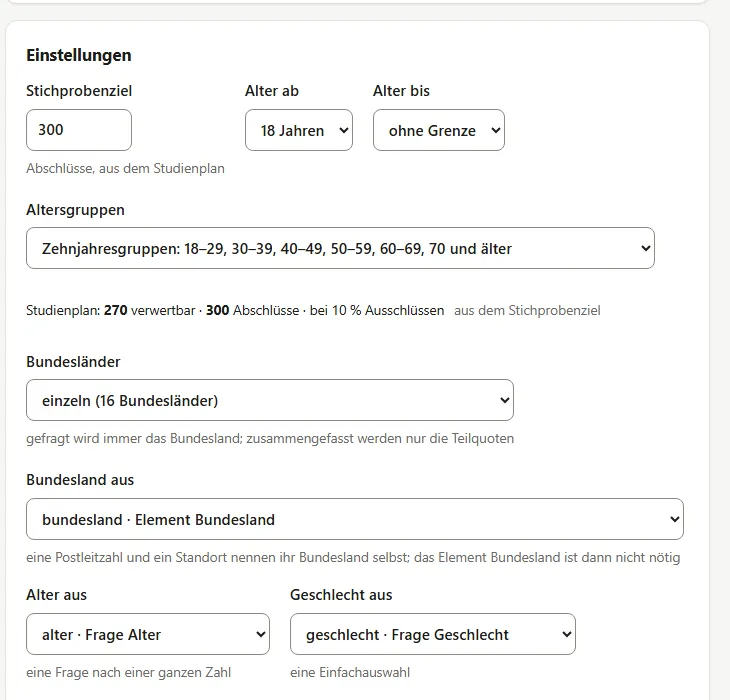Viewport: 730px width, 700px height.
Task: Click the Alter aus label
Action: pyautogui.click(x=56, y=595)
